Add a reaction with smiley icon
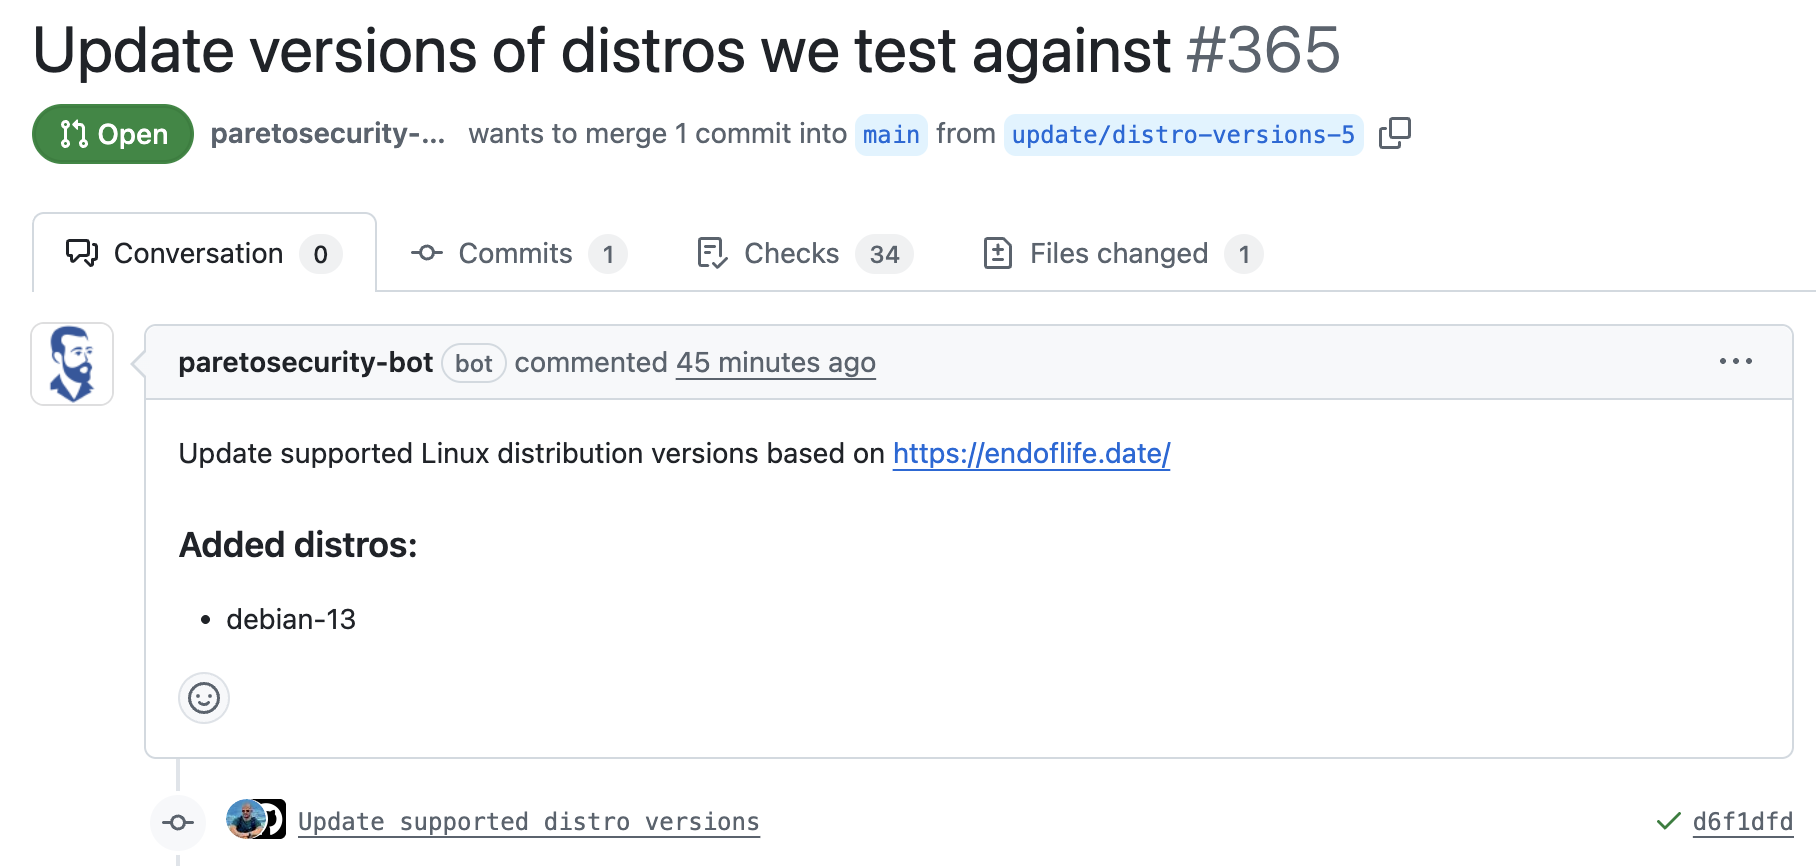The width and height of the screenshot is (1816, 866). 204,698
